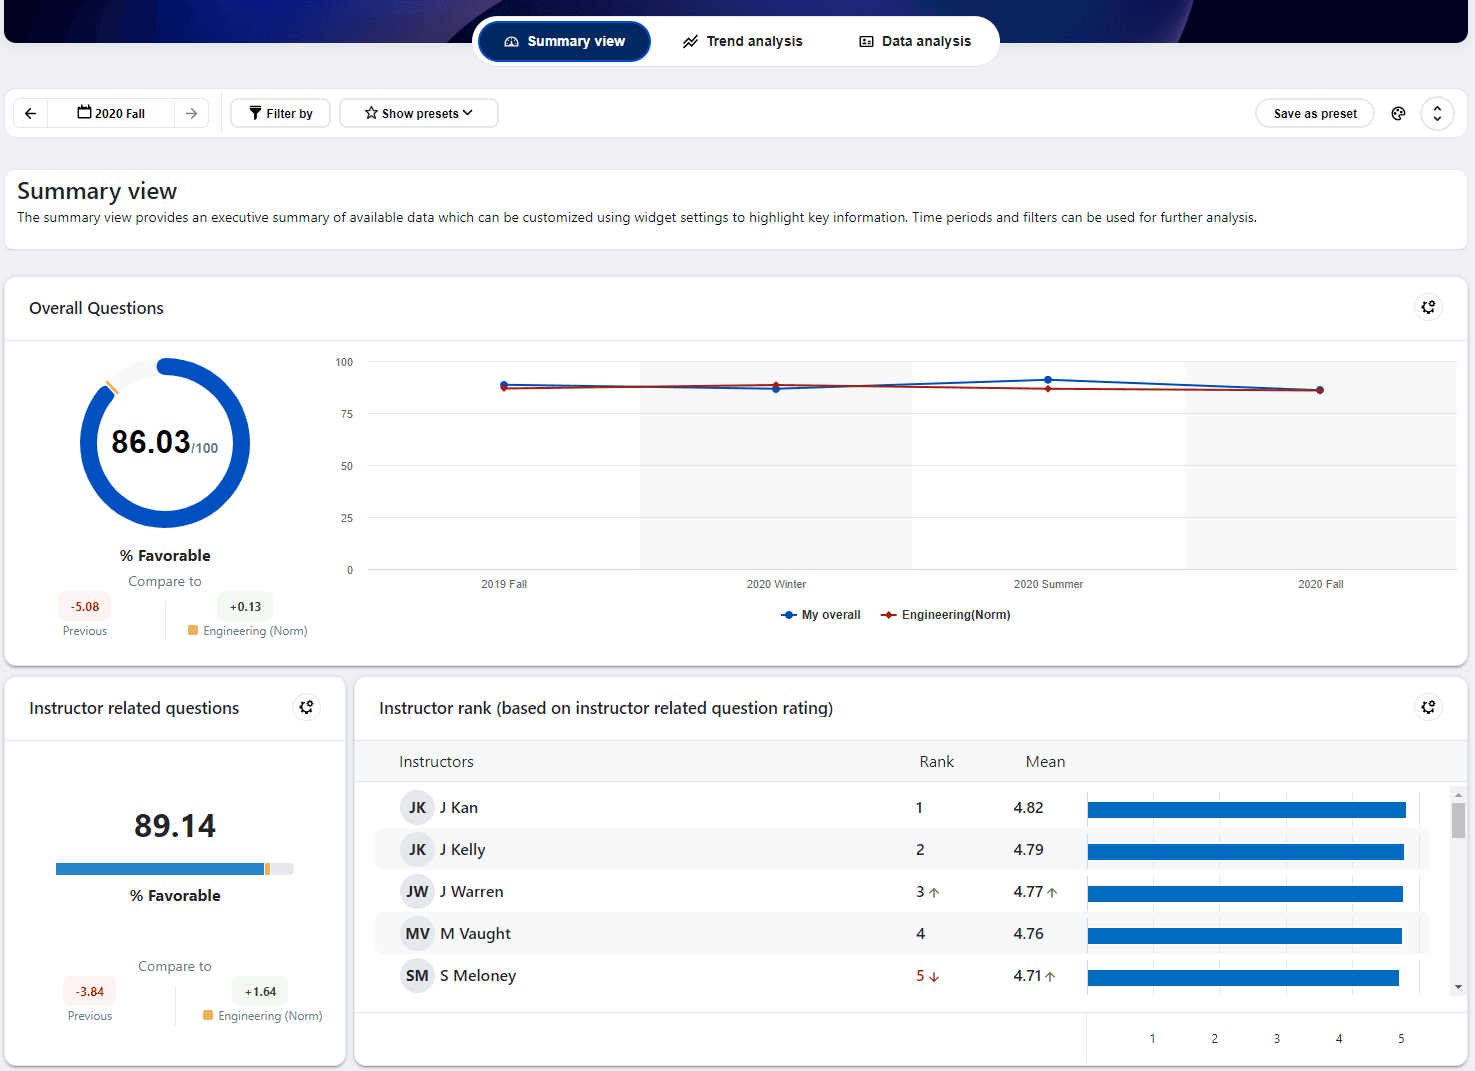The height and width of the screenshot is (1071, 1475).
Task: Open the 2020 Fall period picker
Action: (x=111, y=113)
